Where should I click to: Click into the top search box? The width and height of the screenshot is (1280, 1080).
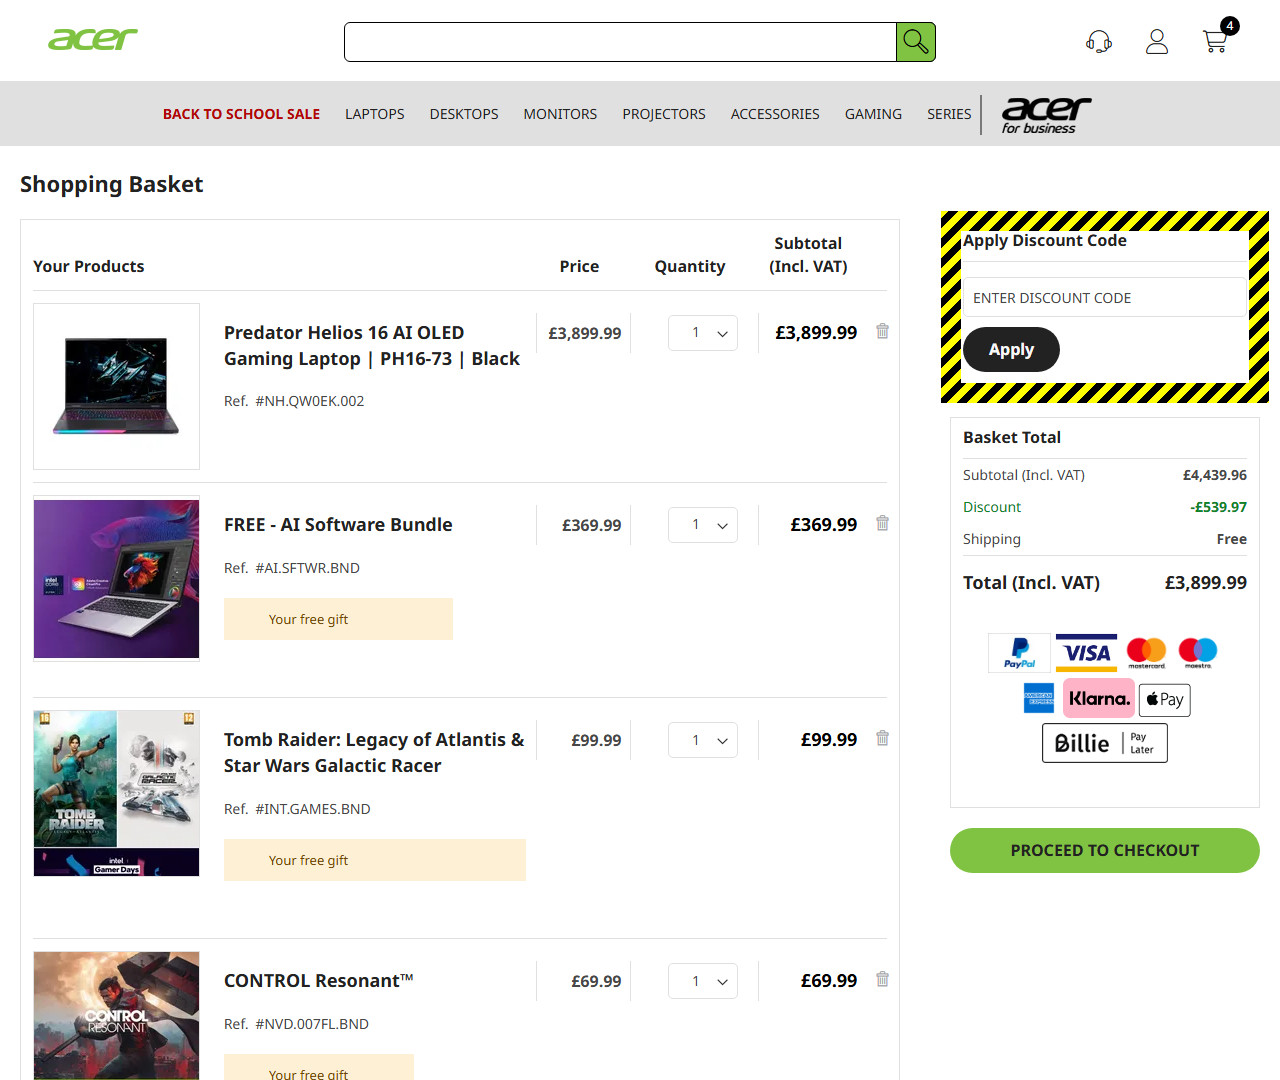(620, 42)
